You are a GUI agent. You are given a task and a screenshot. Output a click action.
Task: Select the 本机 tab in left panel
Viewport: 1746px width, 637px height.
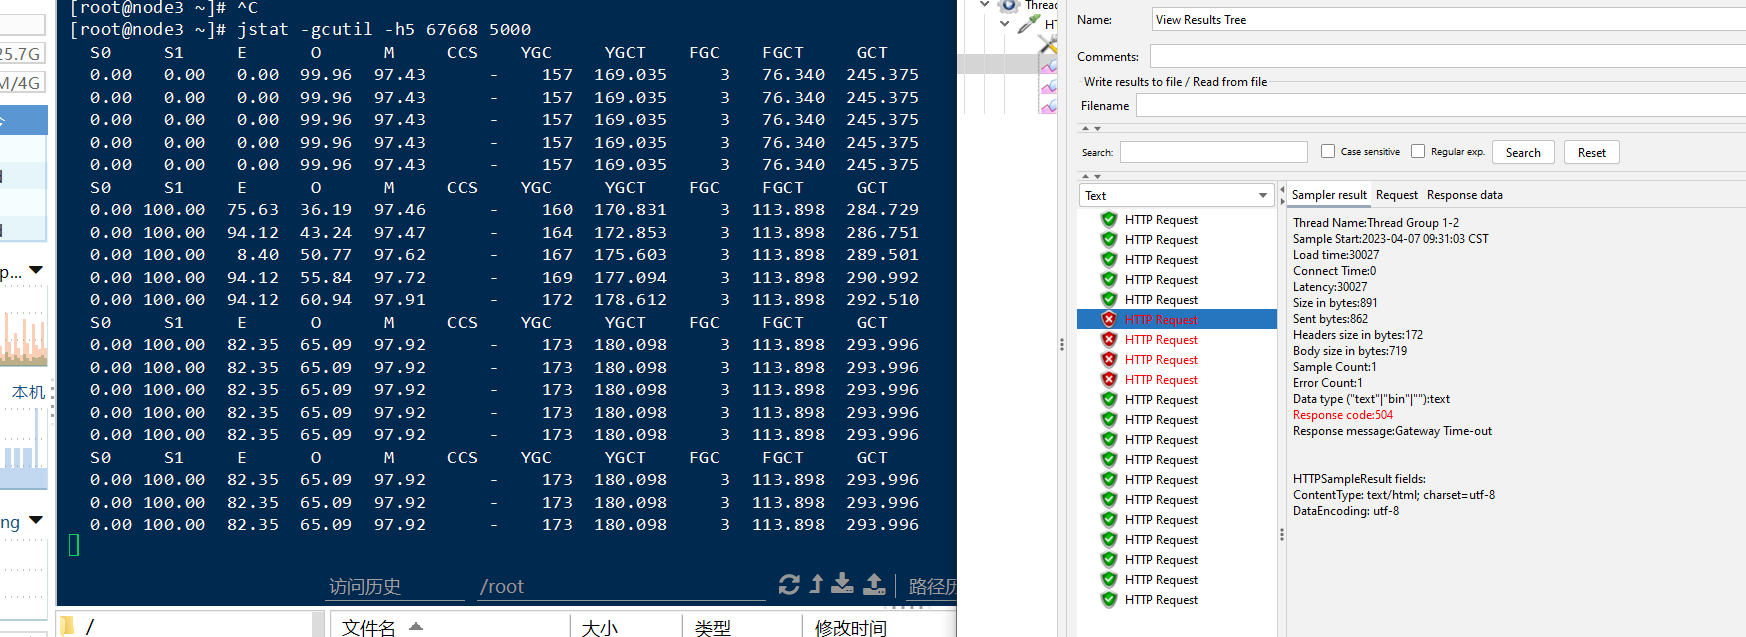(29, 392)
